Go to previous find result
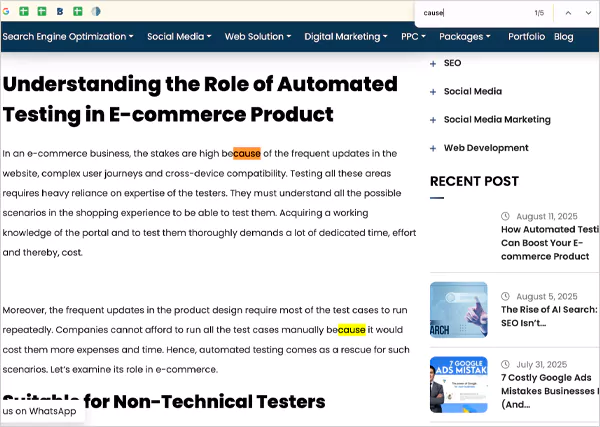The width and height of the screenshot is (600, 427). pos(568,13)
